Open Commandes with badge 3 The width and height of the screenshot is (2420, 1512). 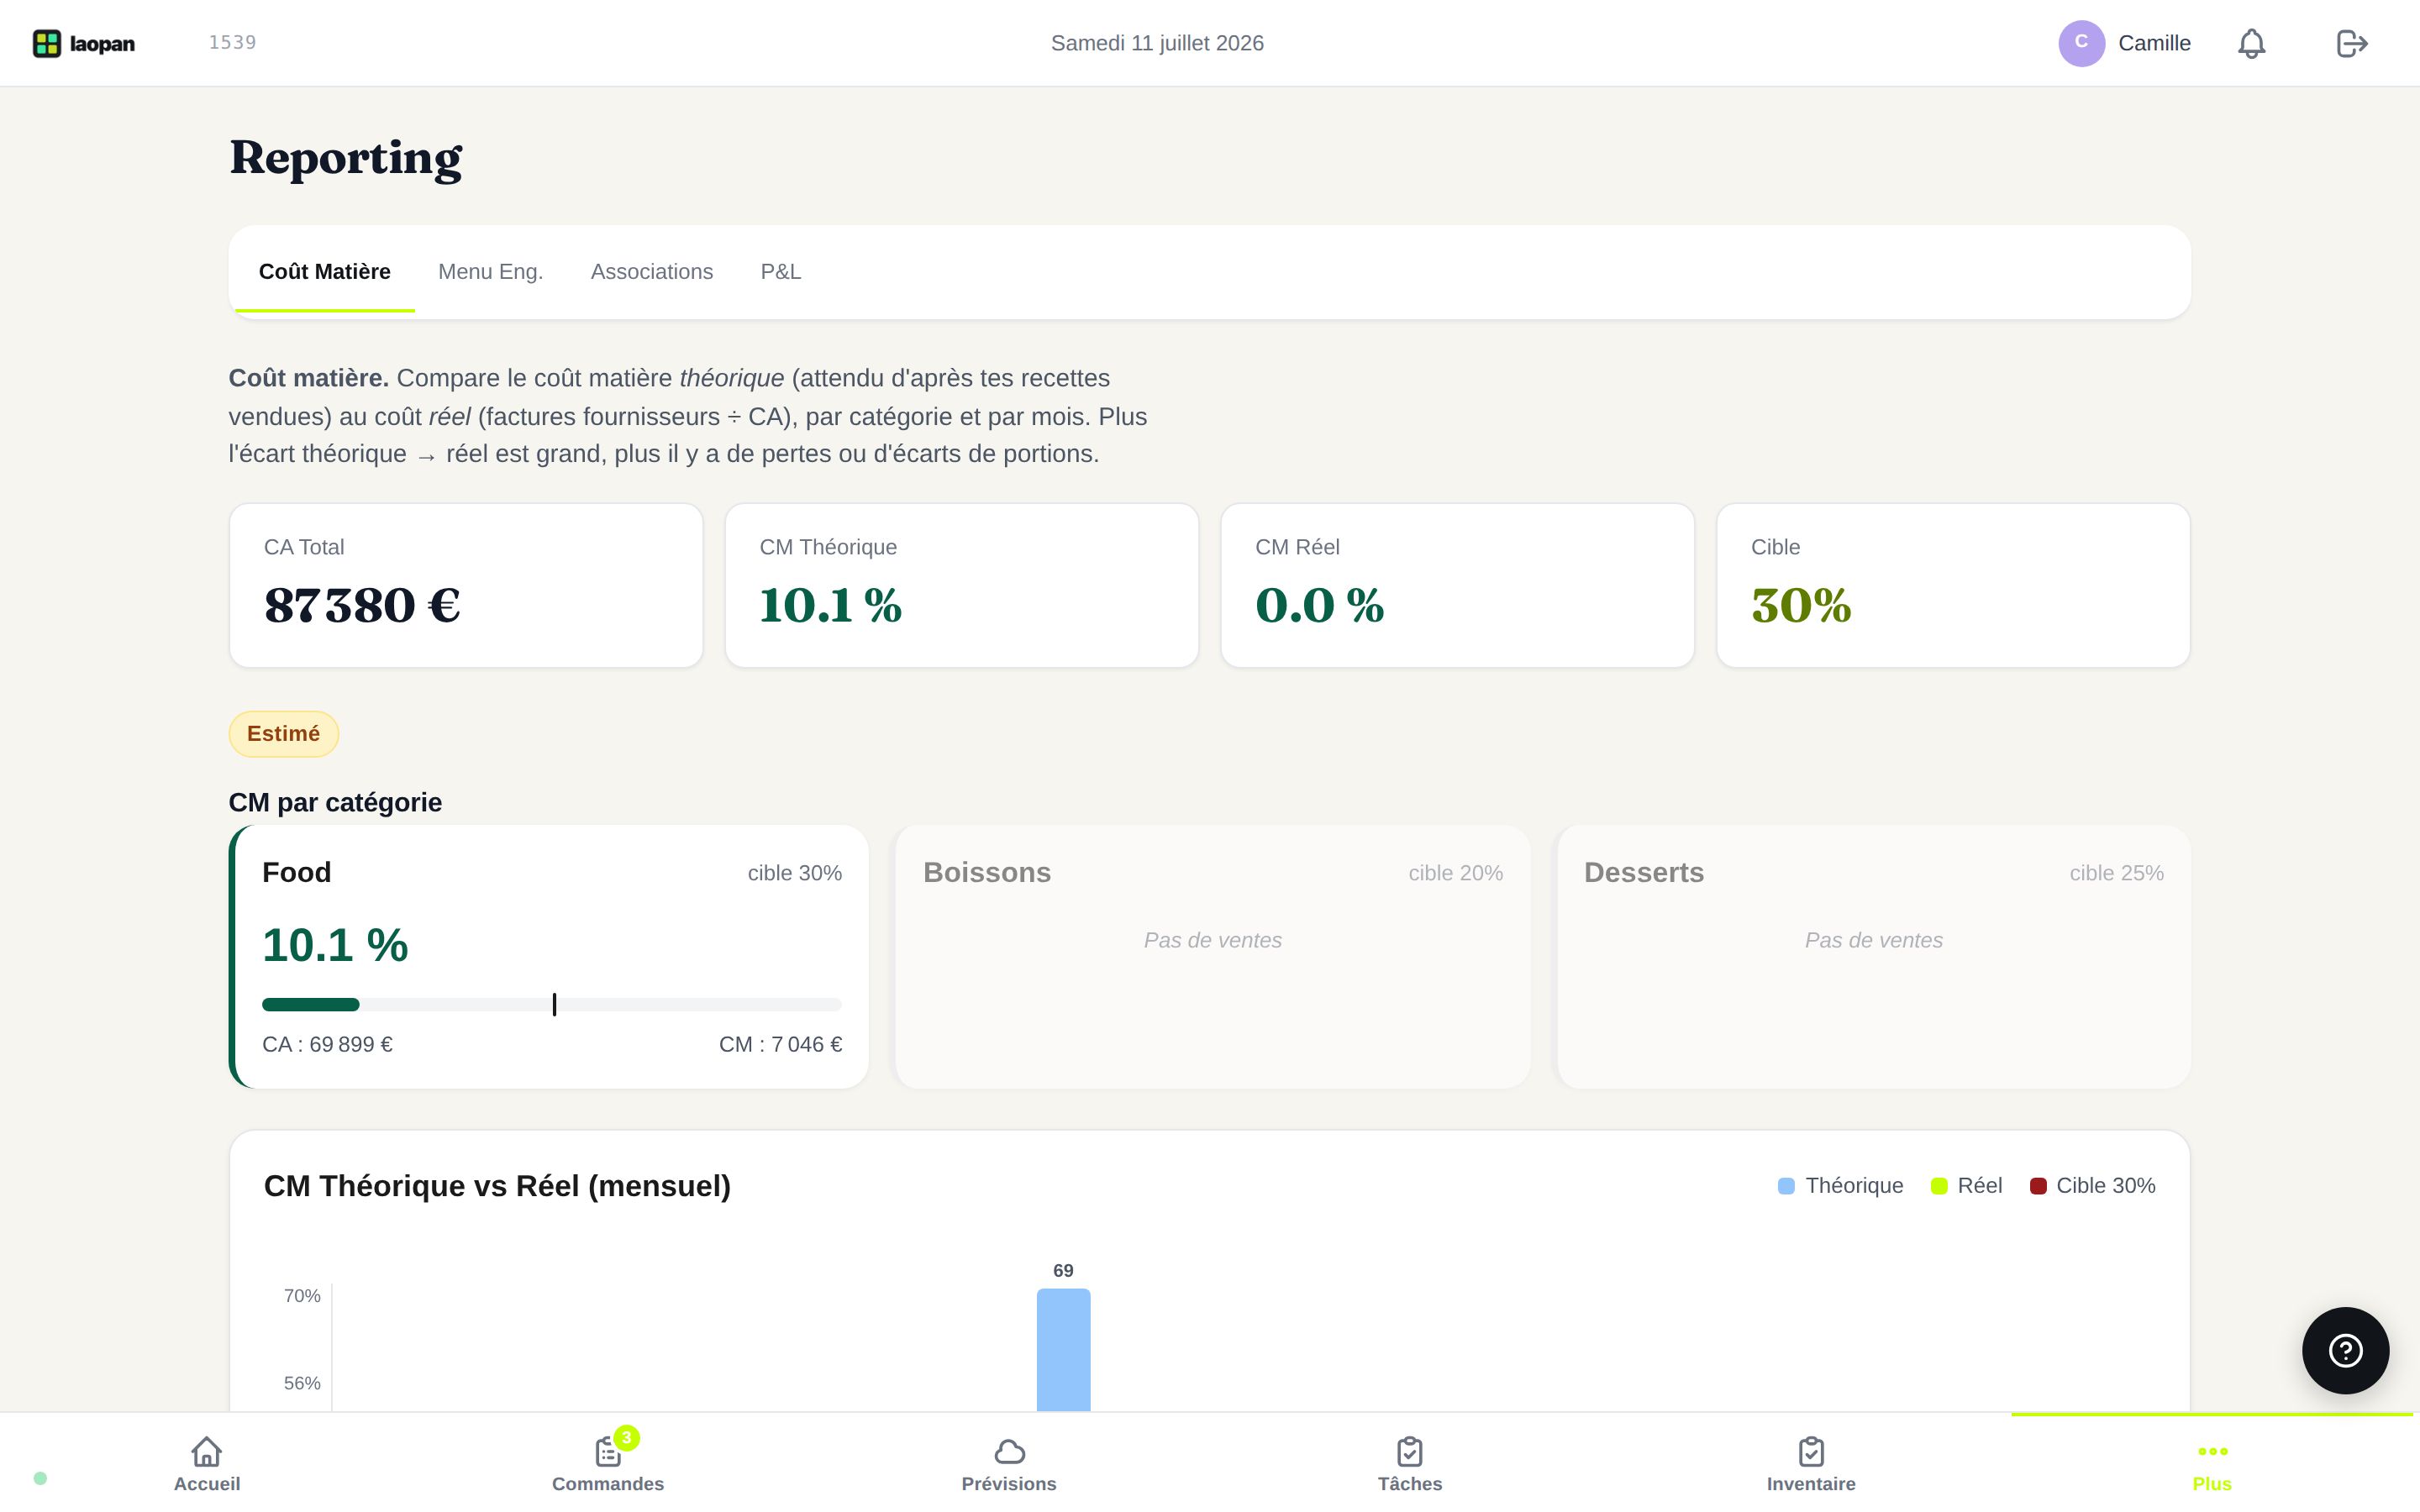pos(608,1464)
